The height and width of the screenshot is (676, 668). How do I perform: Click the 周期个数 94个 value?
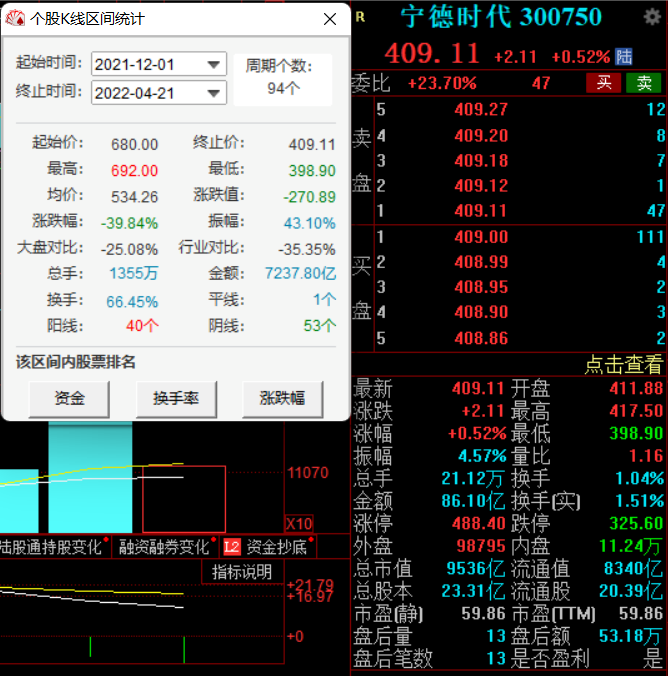(x=283, y=88)
